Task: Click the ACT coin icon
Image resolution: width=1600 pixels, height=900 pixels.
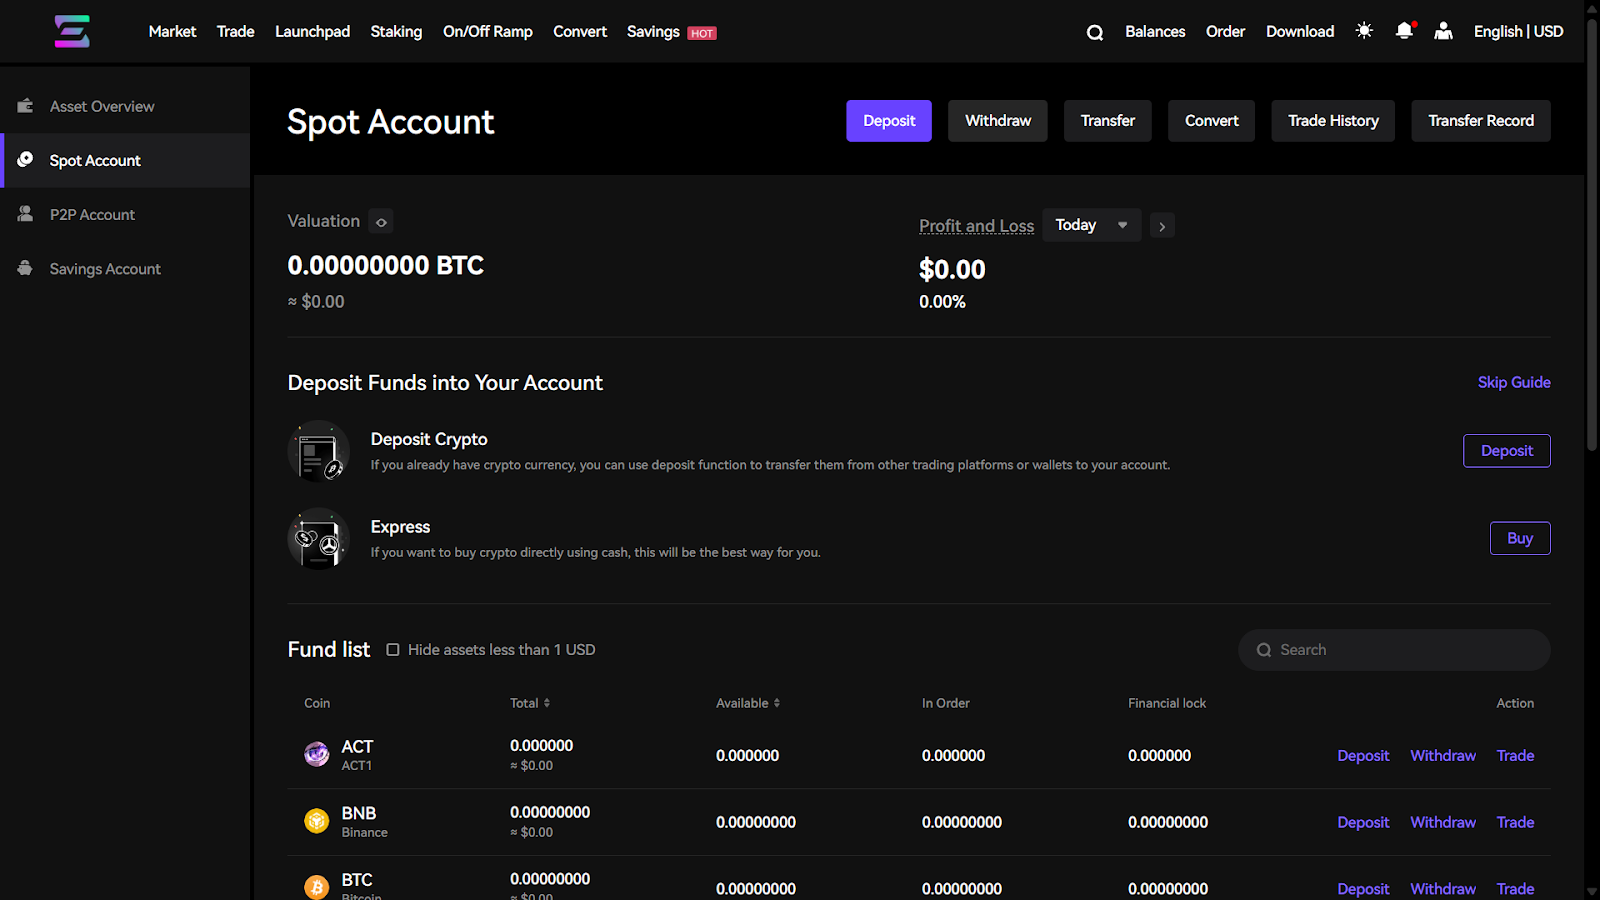Action: point(316,755)
